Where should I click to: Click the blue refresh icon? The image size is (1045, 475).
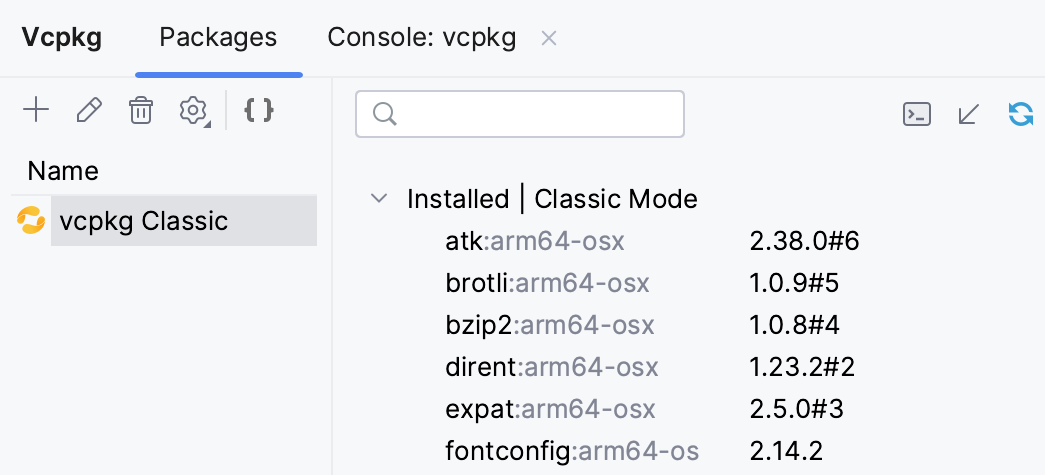pyautogui.click(x=1021, y=114)
